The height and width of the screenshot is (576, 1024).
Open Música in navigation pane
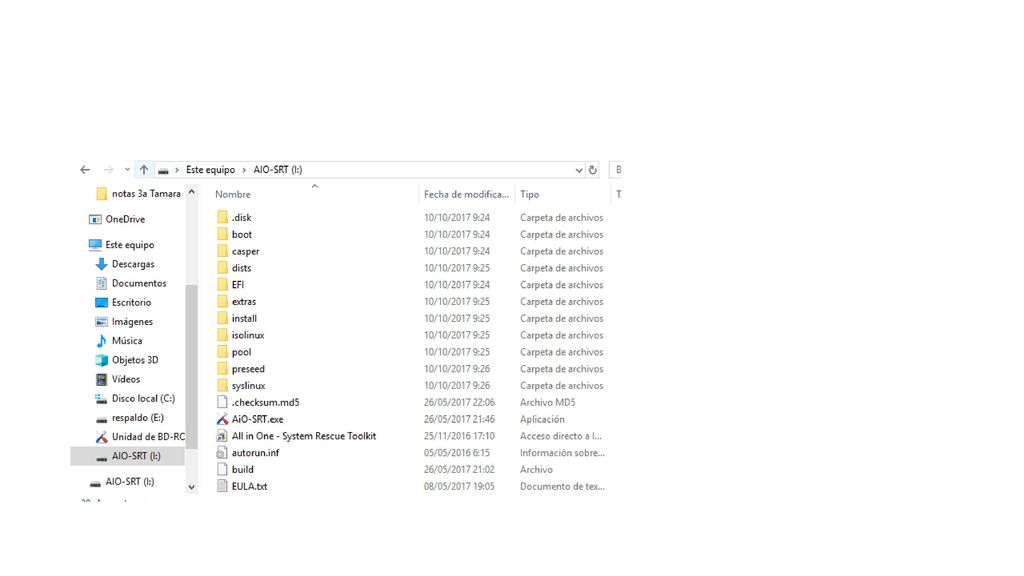pos(119,341)
